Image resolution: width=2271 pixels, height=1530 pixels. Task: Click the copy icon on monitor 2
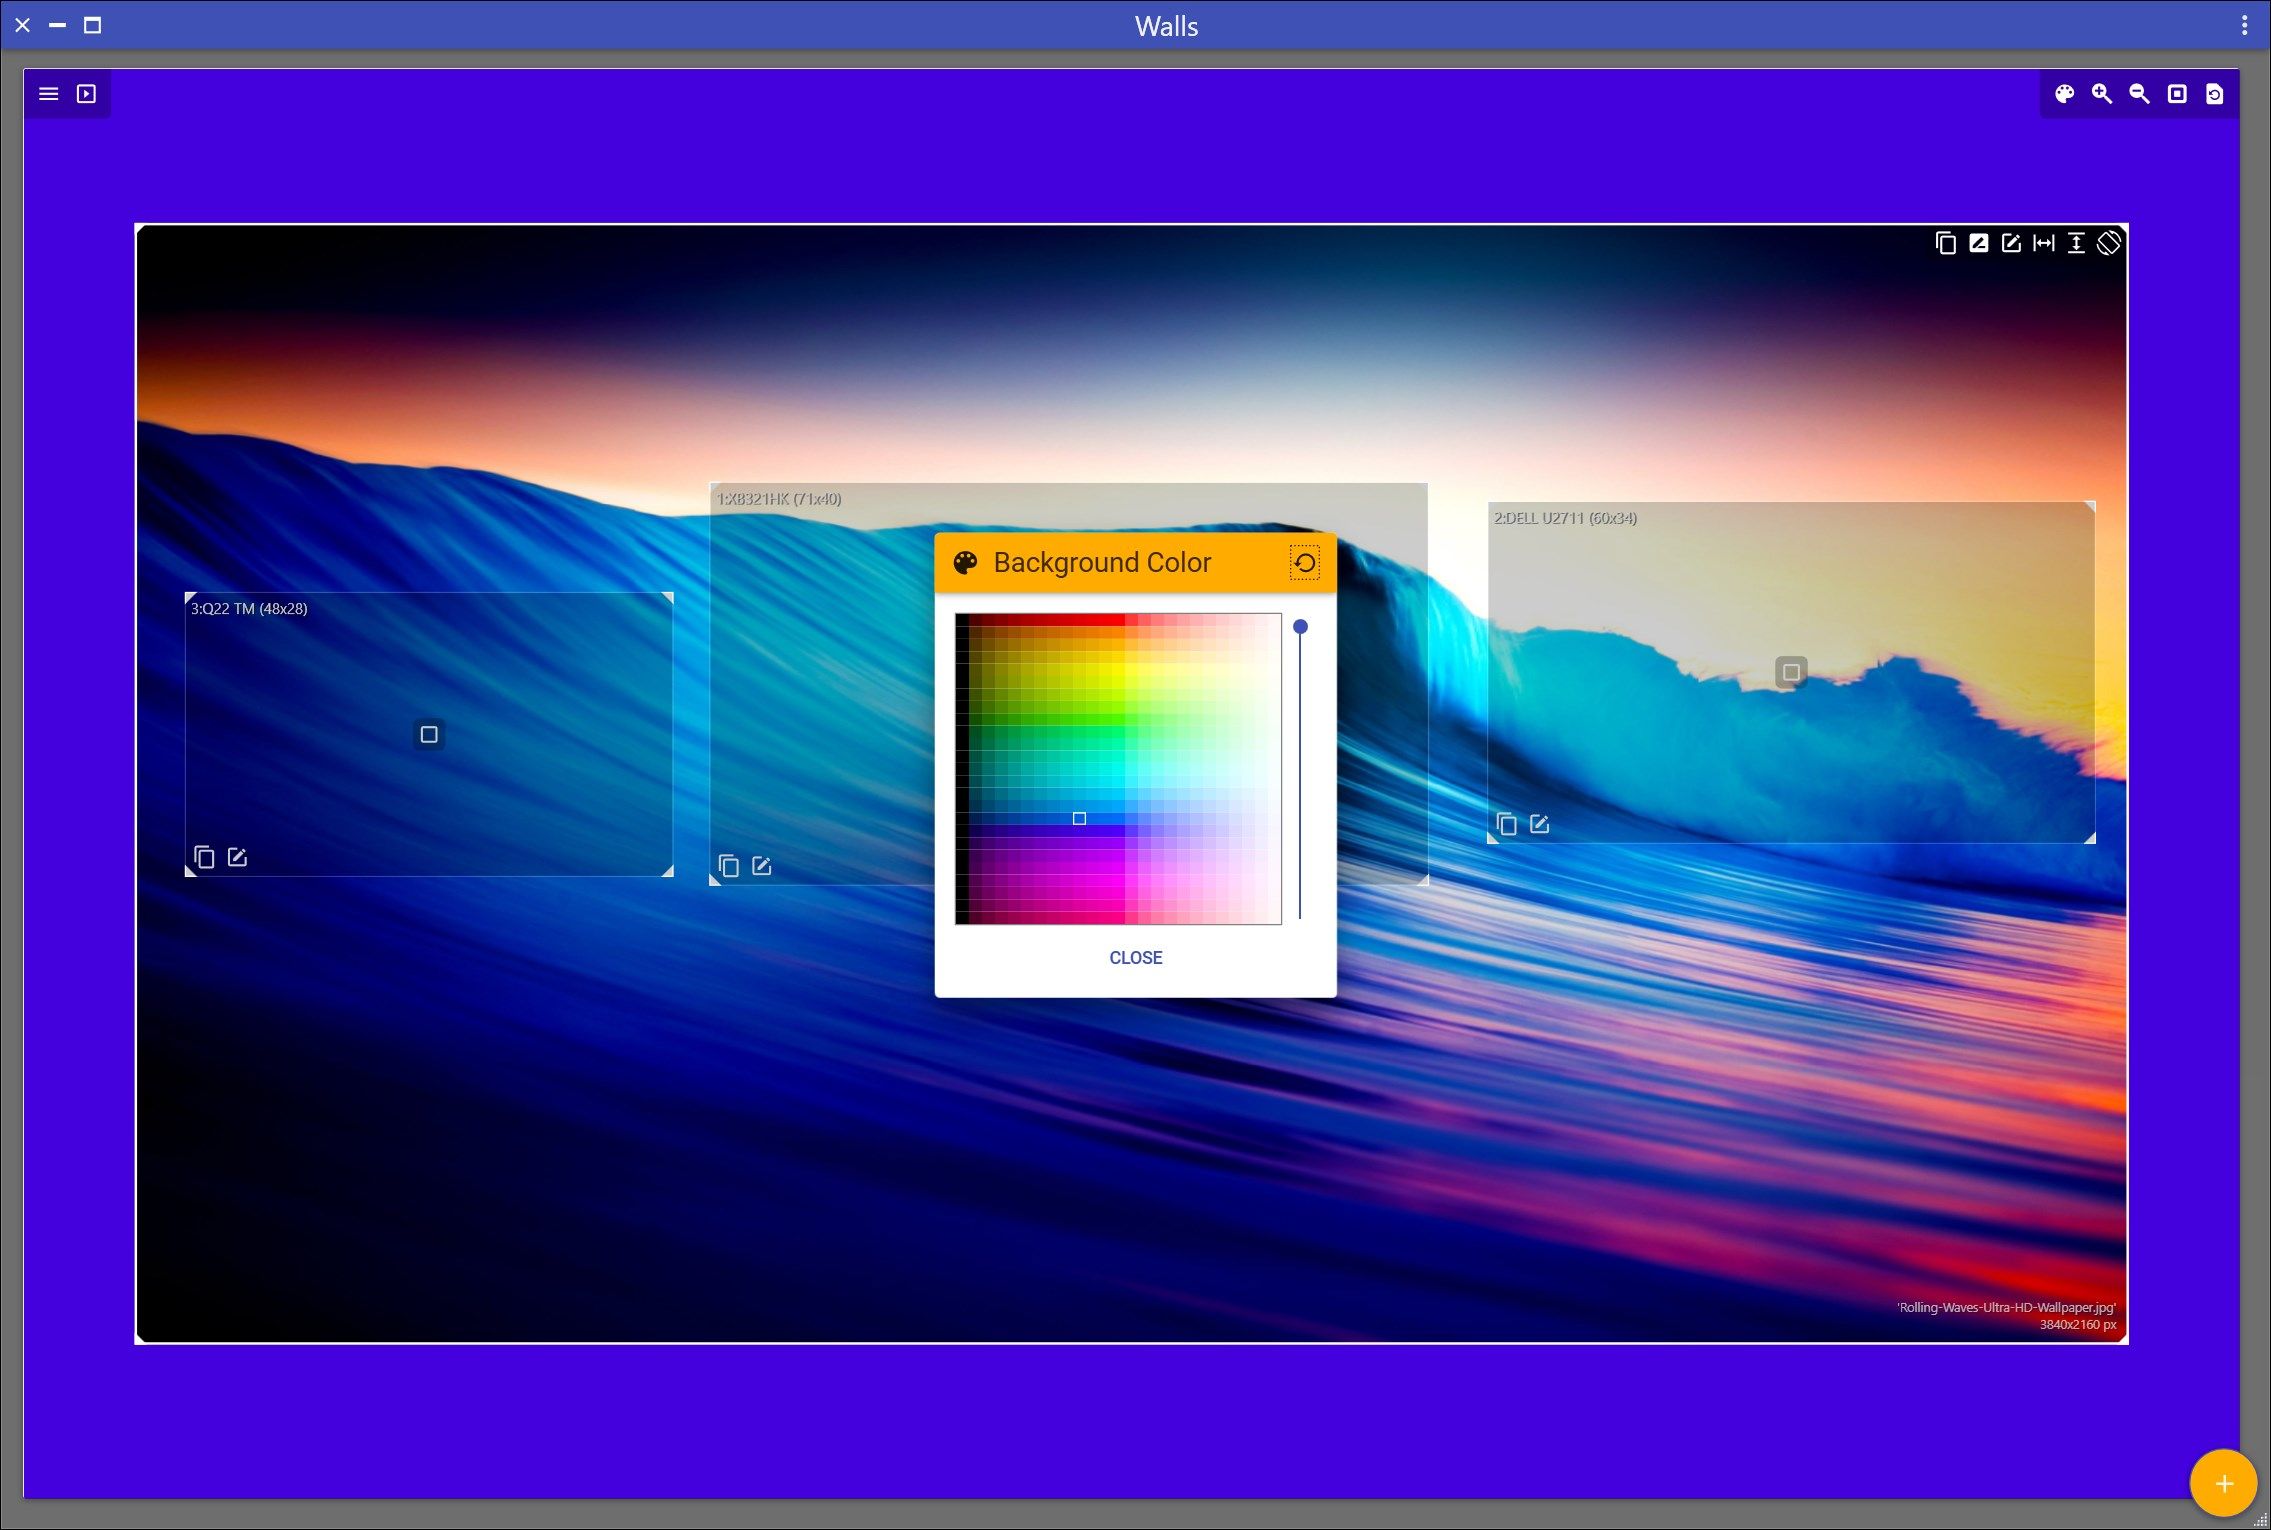tap(1506, 823)
